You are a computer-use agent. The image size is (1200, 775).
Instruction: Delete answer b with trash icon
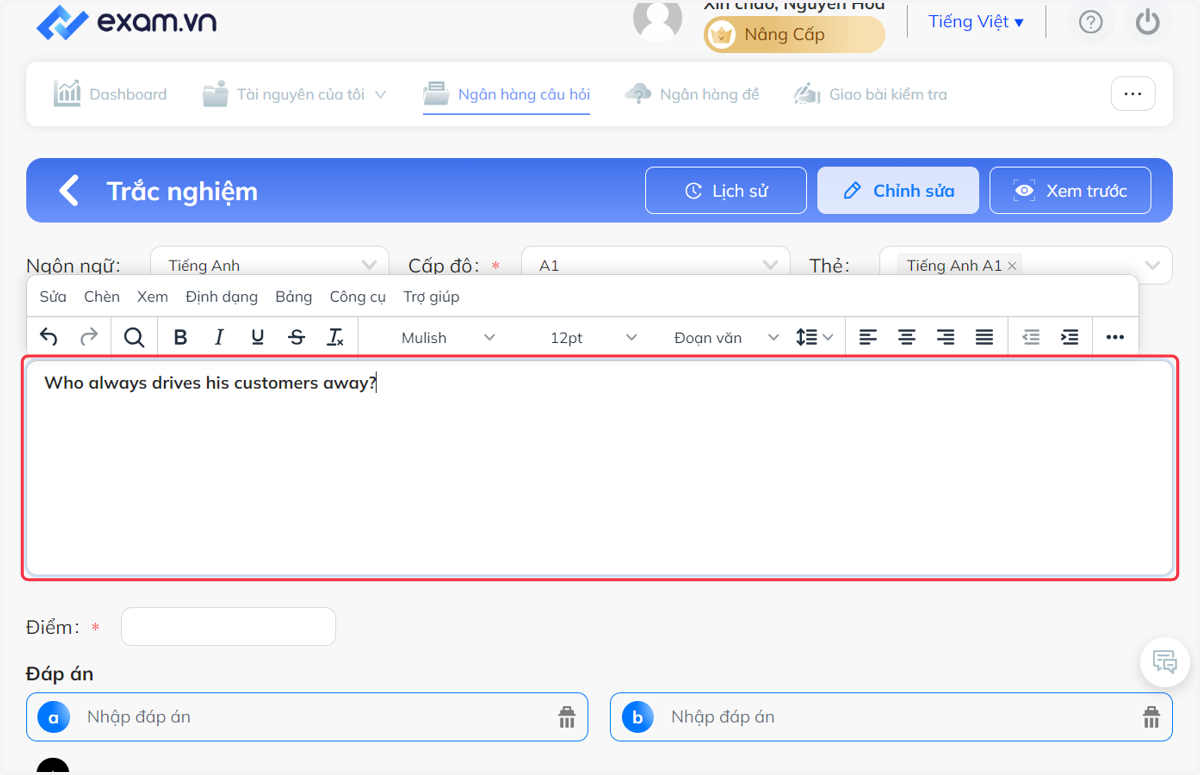coord(1151,717)
